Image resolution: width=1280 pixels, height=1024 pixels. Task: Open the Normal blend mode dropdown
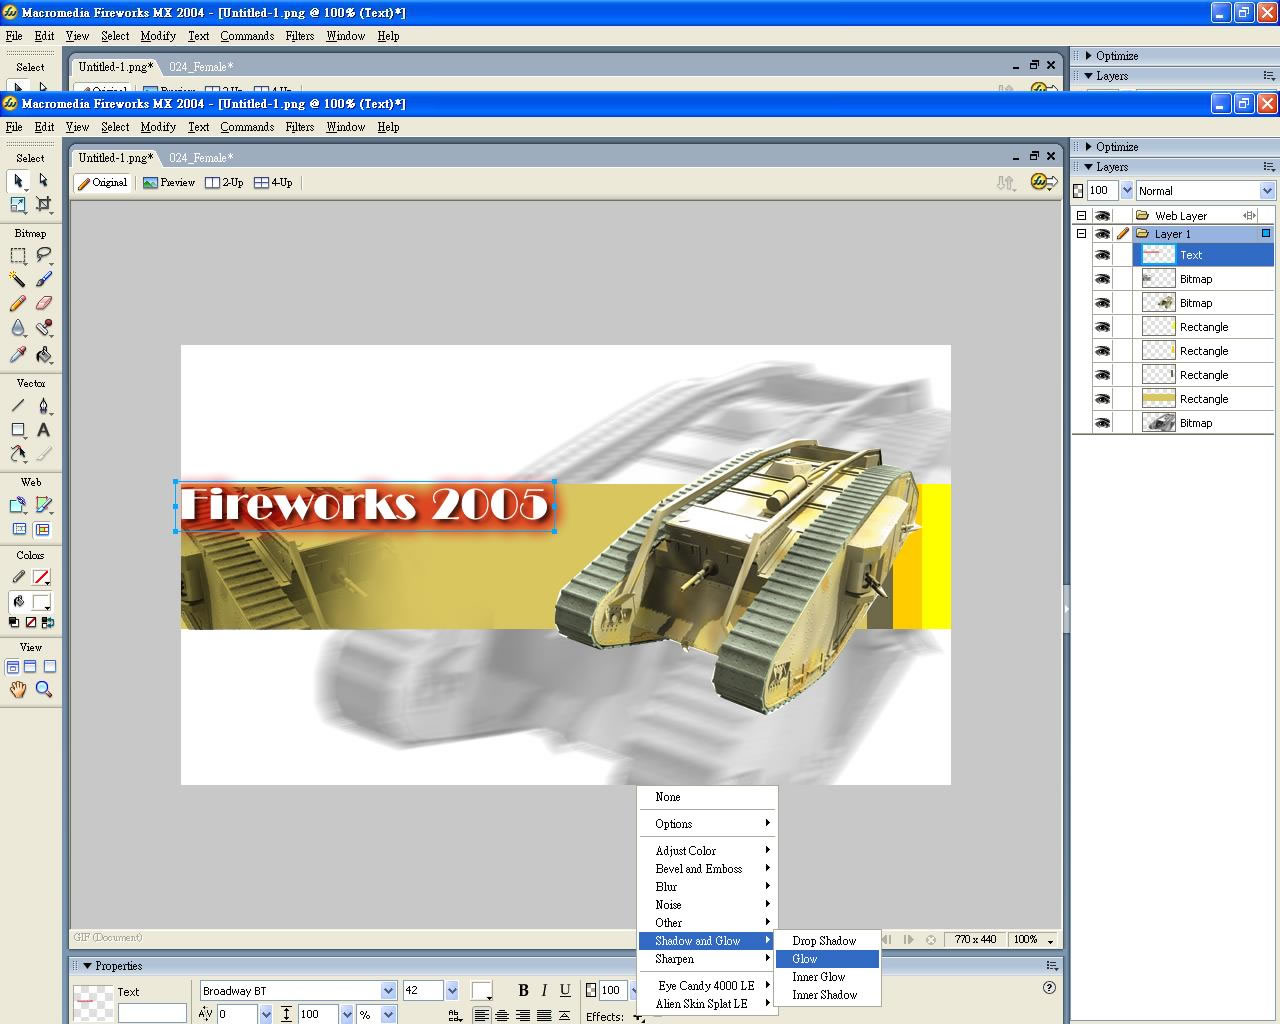(1267, 191)
